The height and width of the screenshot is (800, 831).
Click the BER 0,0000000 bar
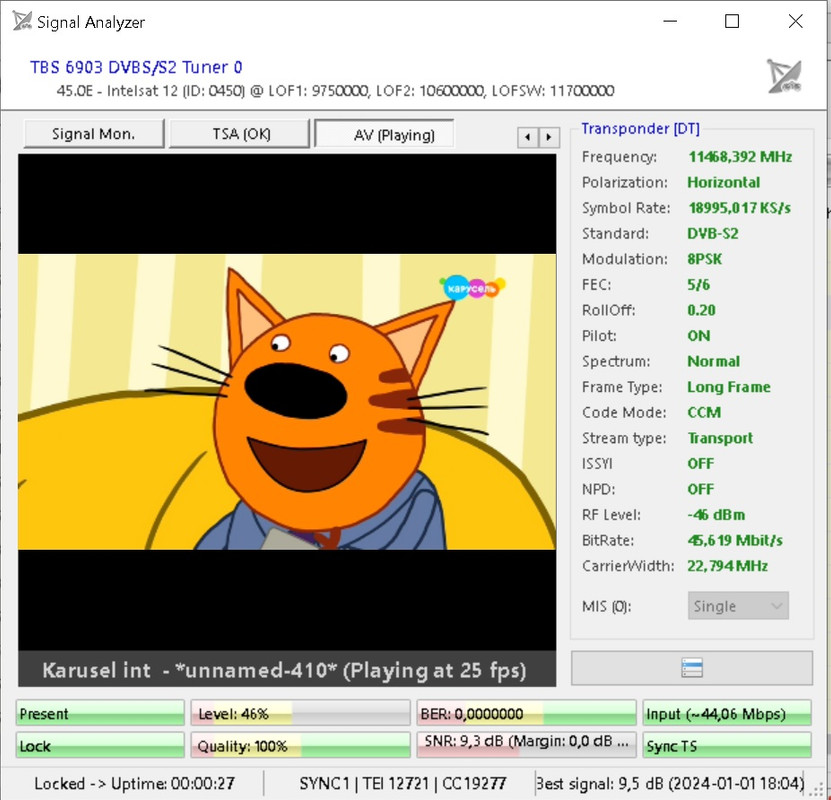(x=526, y=713)
